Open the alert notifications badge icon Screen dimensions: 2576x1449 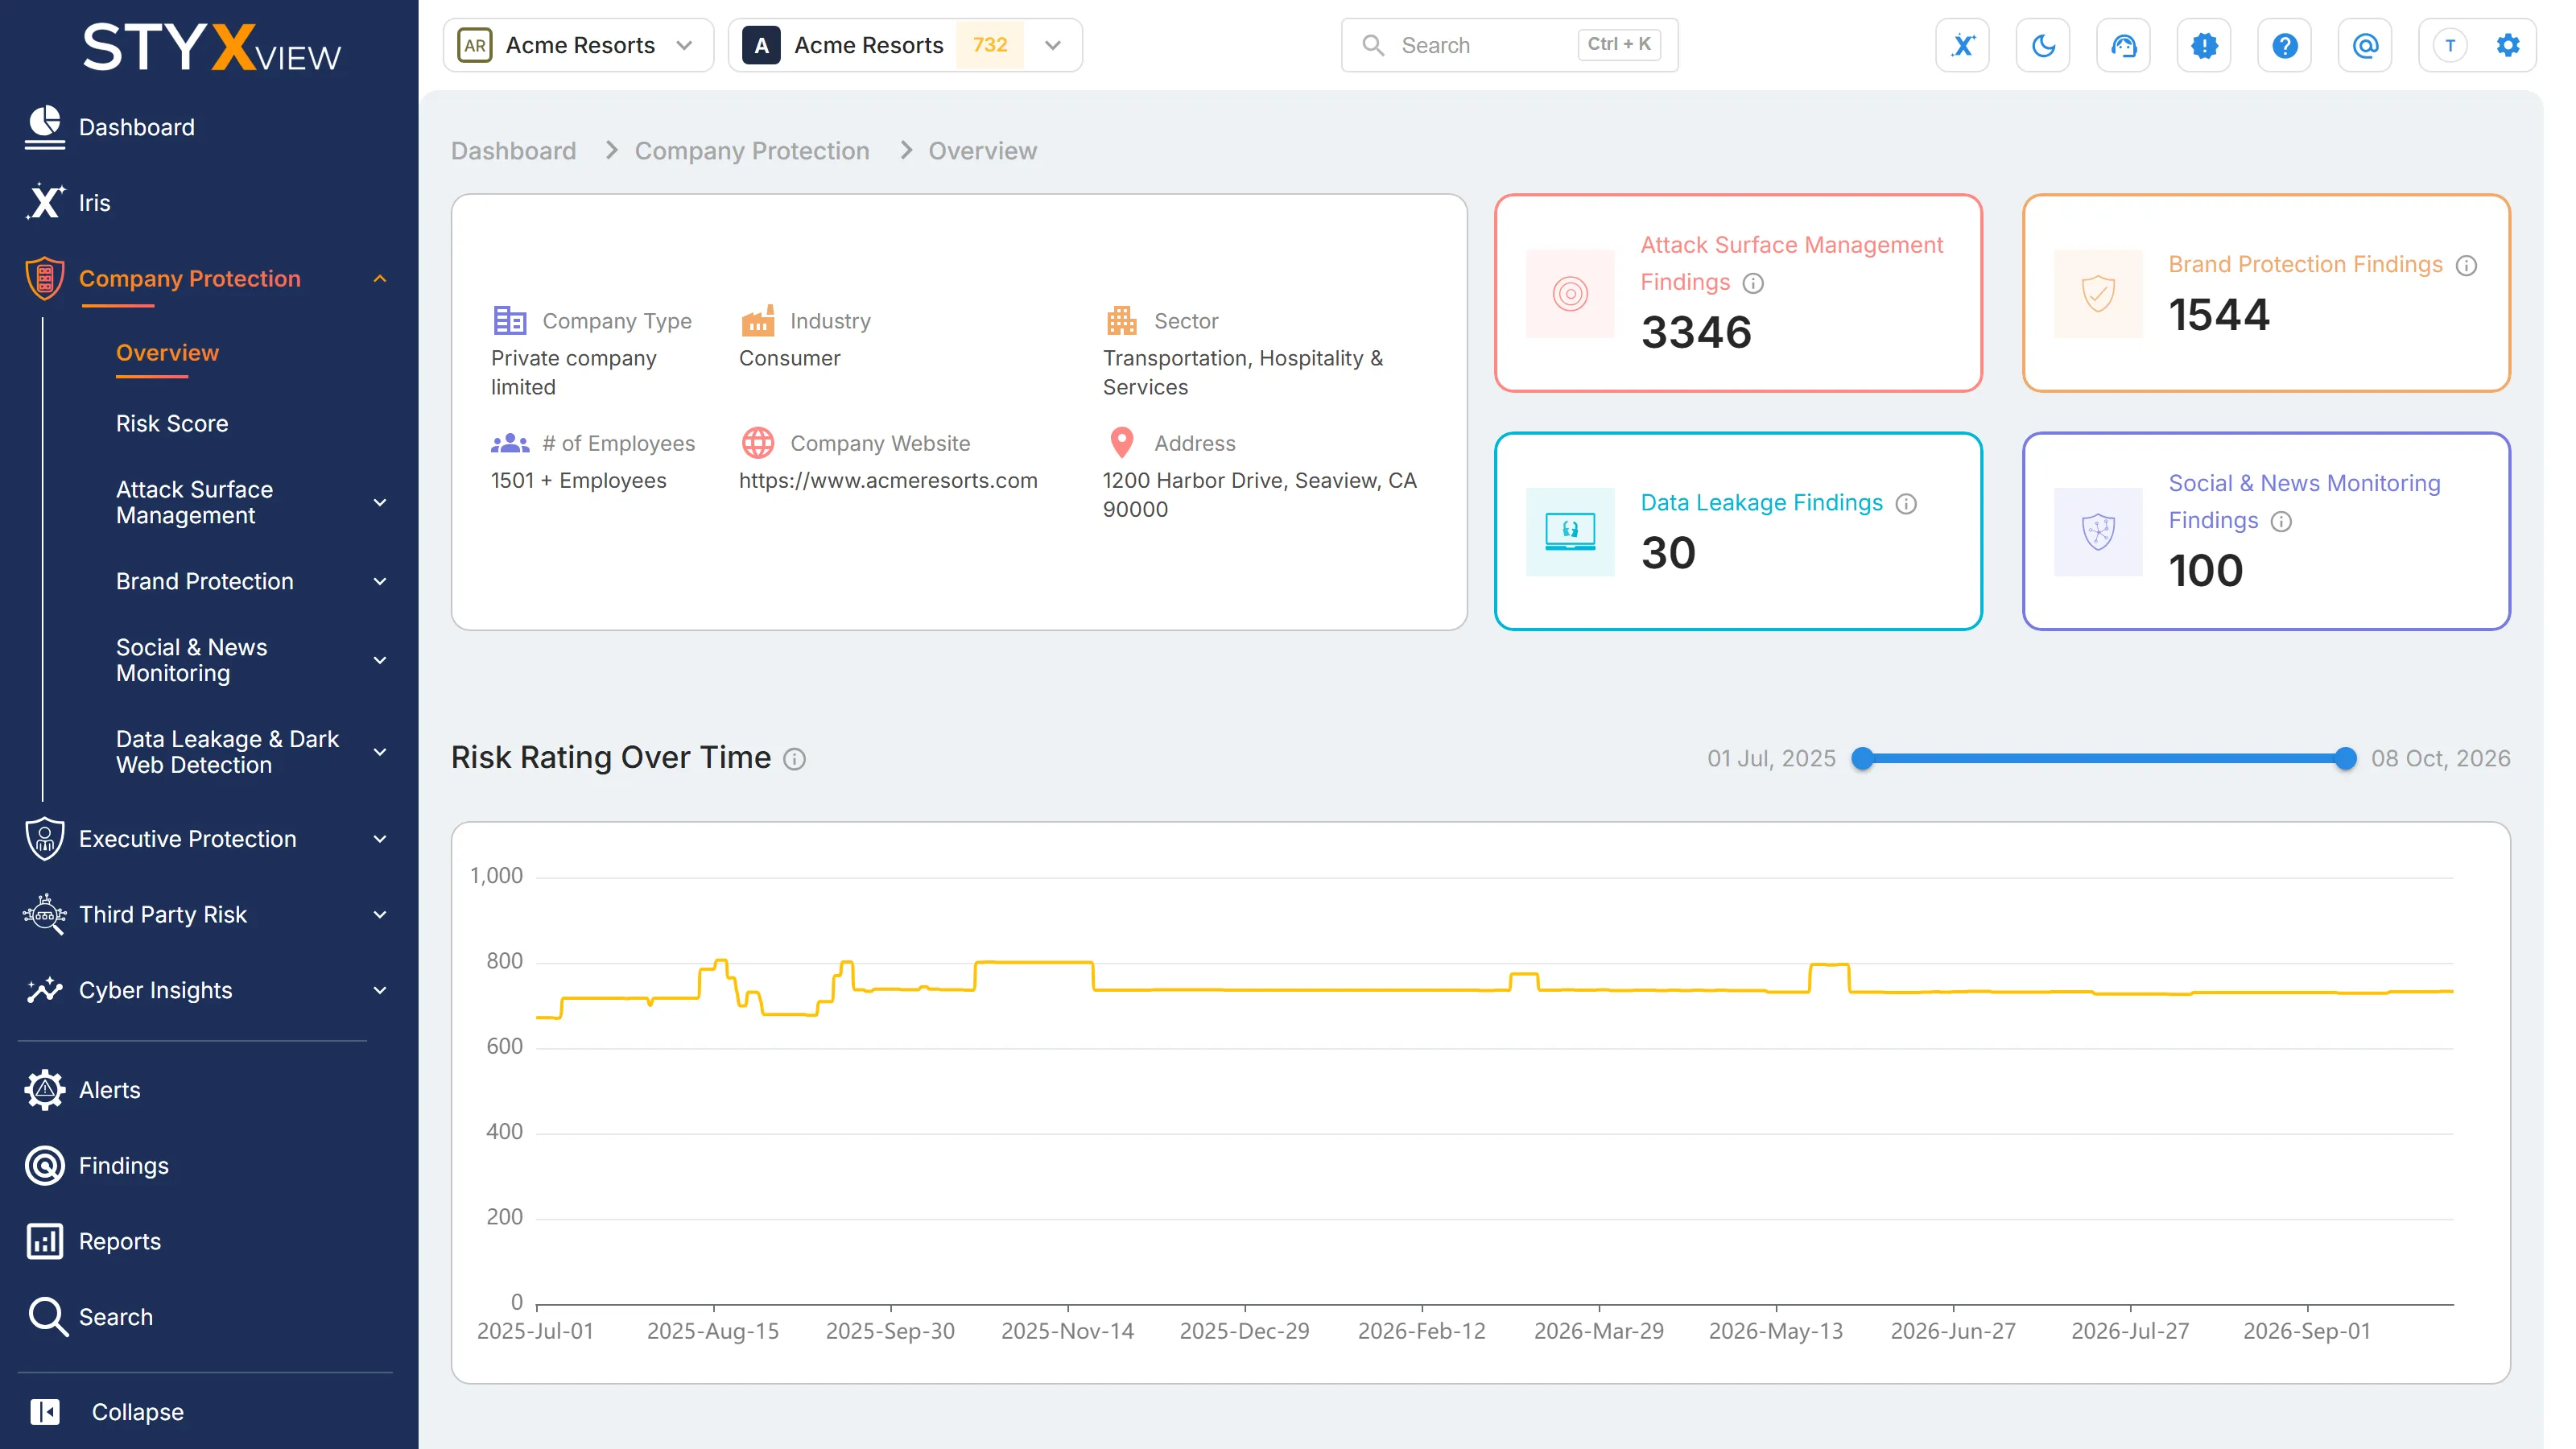pos(2204,45)
